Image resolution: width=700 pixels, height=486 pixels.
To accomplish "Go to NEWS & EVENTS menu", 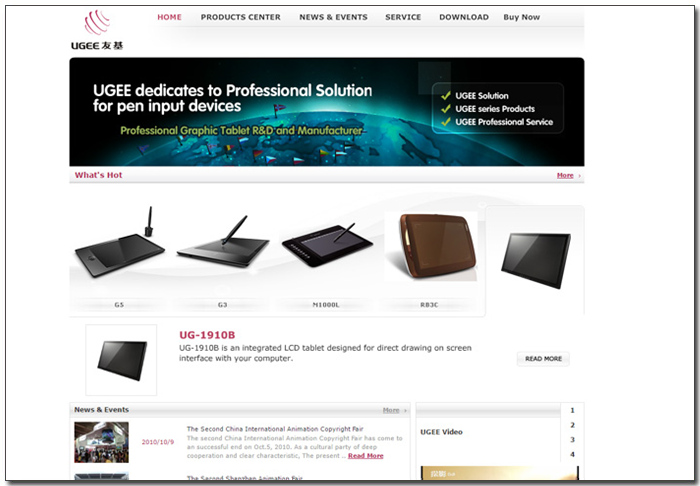I will tap(333, 17).
